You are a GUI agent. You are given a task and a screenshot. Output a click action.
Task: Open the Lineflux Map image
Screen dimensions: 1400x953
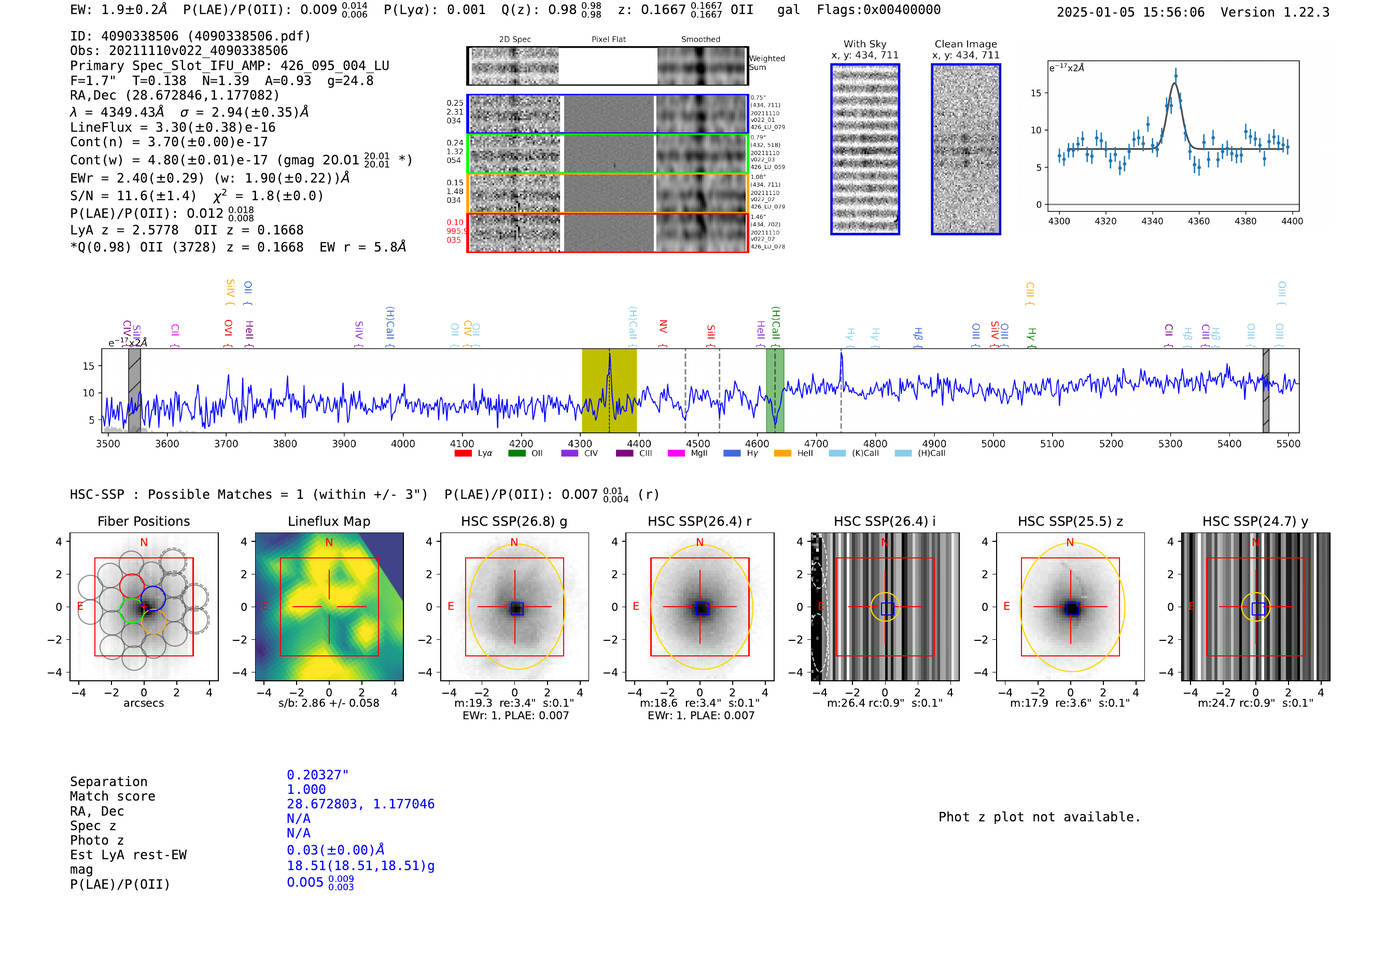(329, 607)
